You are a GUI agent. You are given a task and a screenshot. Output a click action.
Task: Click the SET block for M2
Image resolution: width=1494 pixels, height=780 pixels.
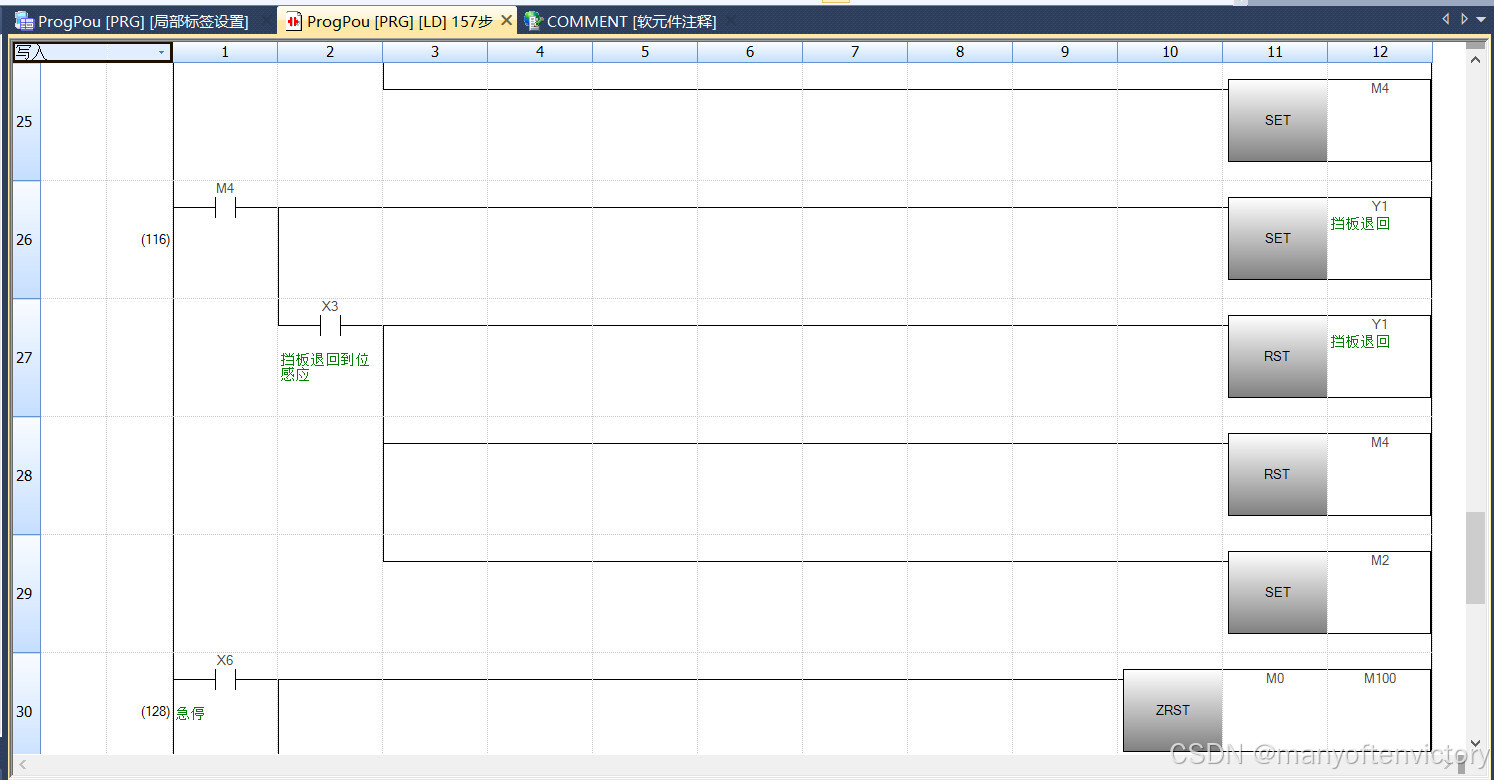click(1277, 592)
